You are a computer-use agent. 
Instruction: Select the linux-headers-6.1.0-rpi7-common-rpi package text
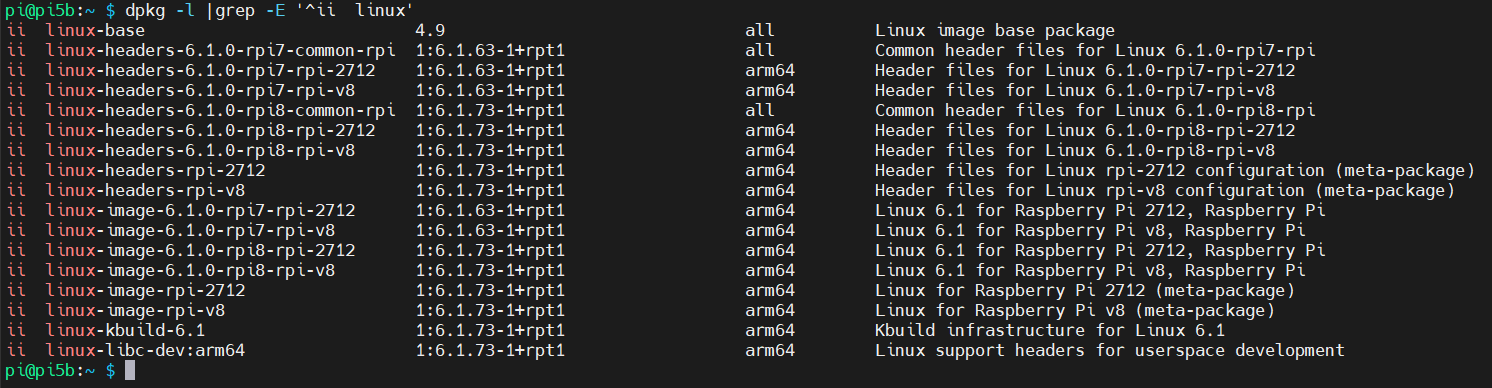click(220, 50)
